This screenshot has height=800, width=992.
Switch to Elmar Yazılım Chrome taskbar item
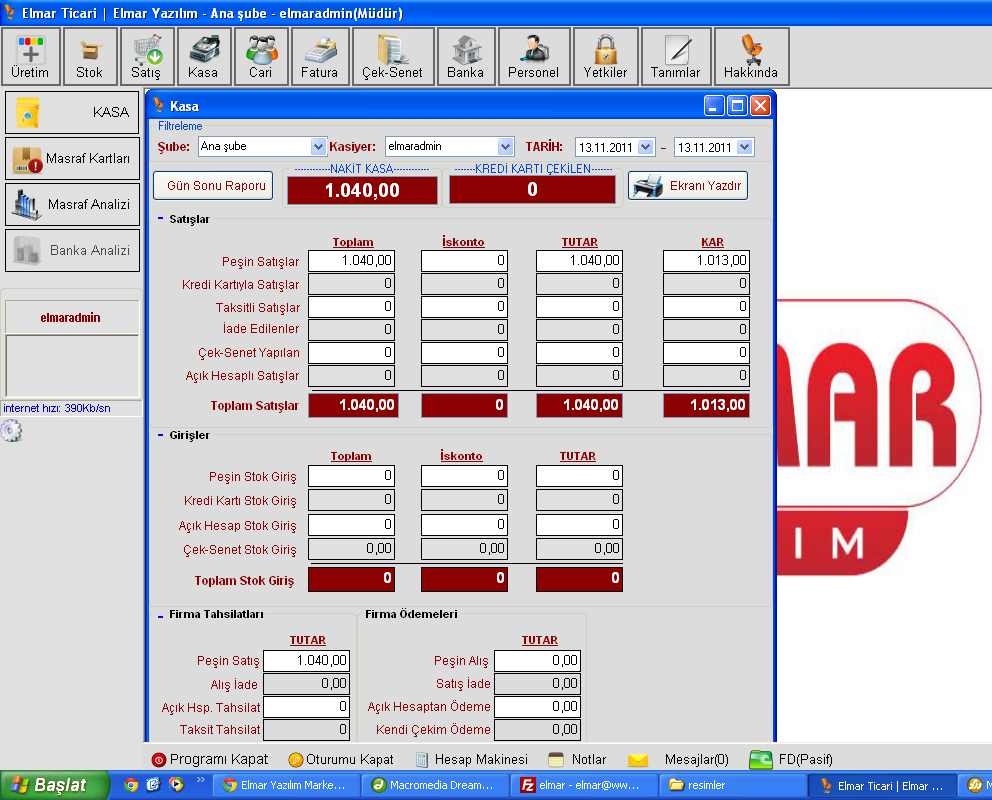pos(287,785)
